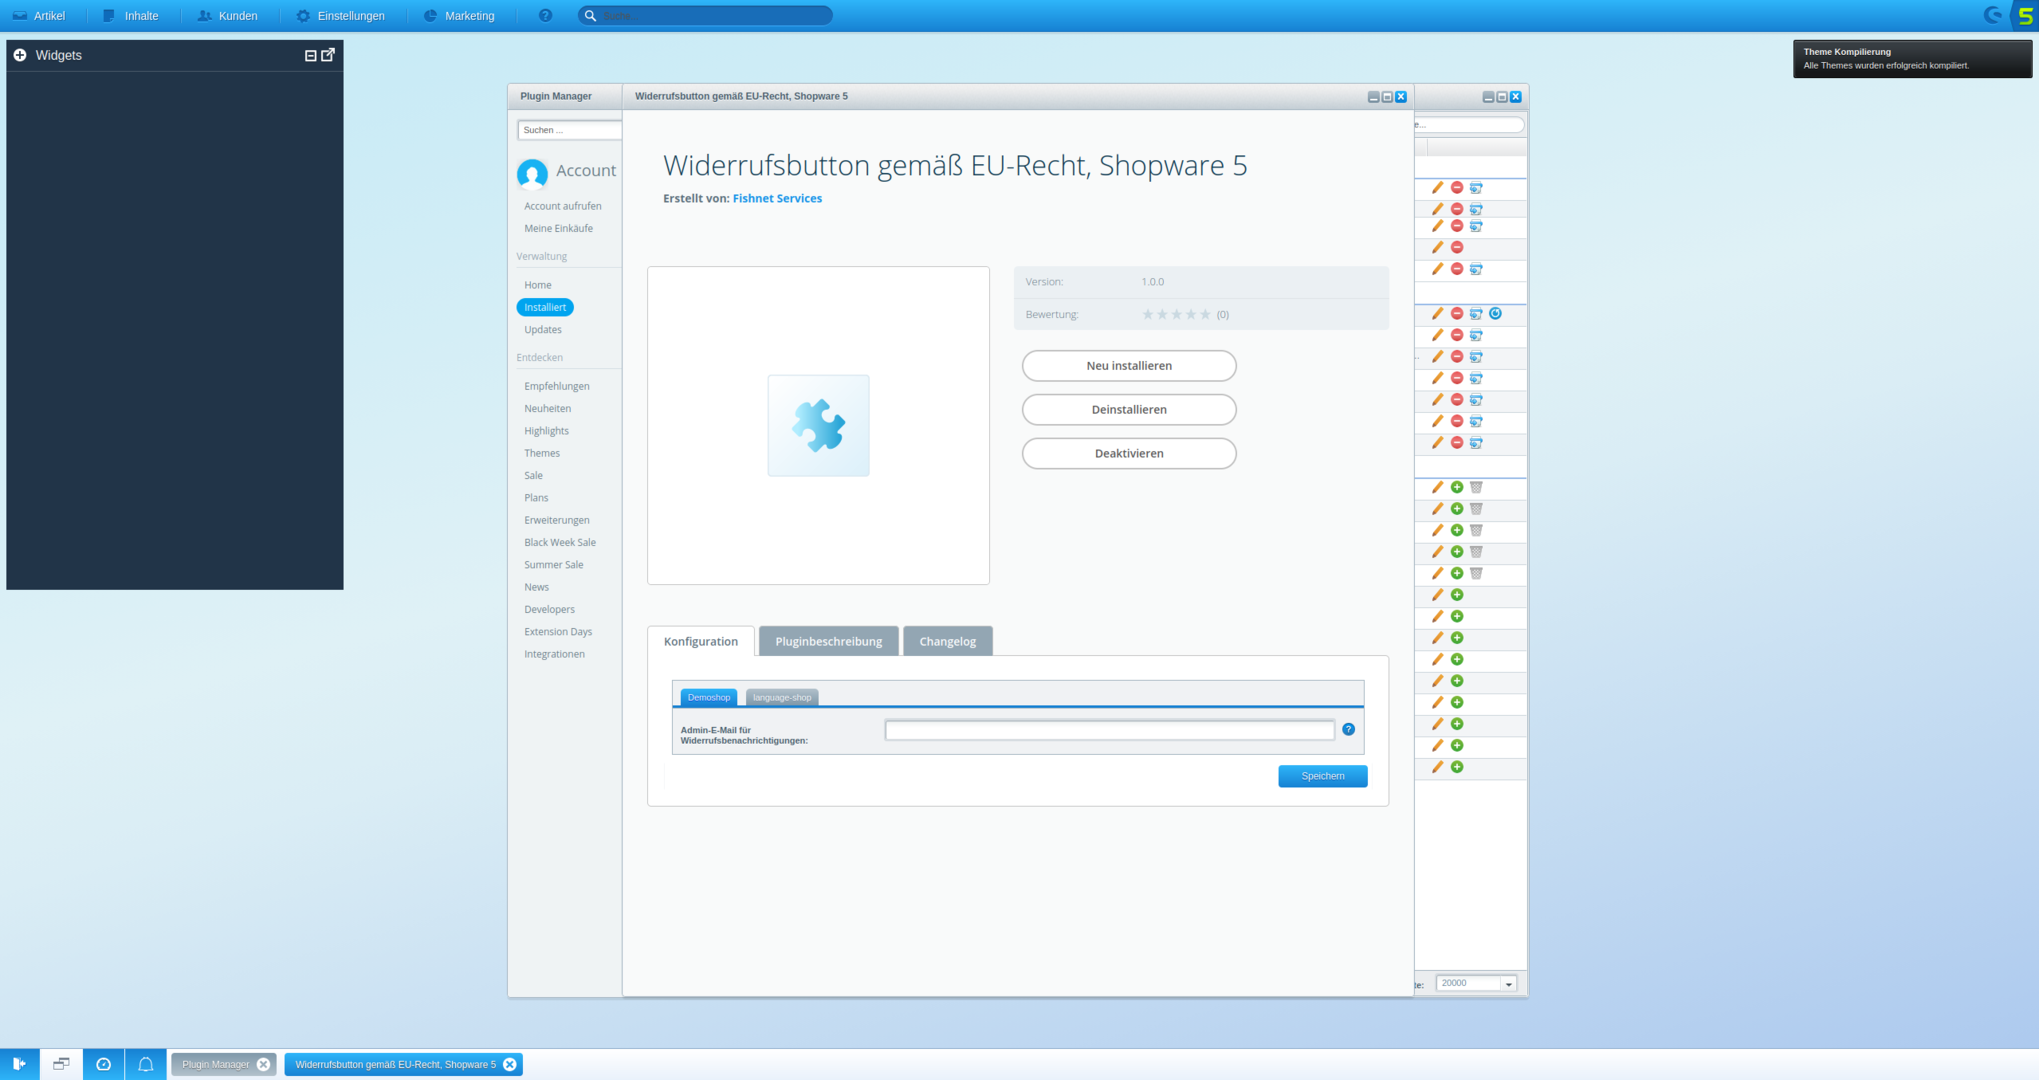Open the Plans section
2039x1080 pixels.
coord(536,497)
